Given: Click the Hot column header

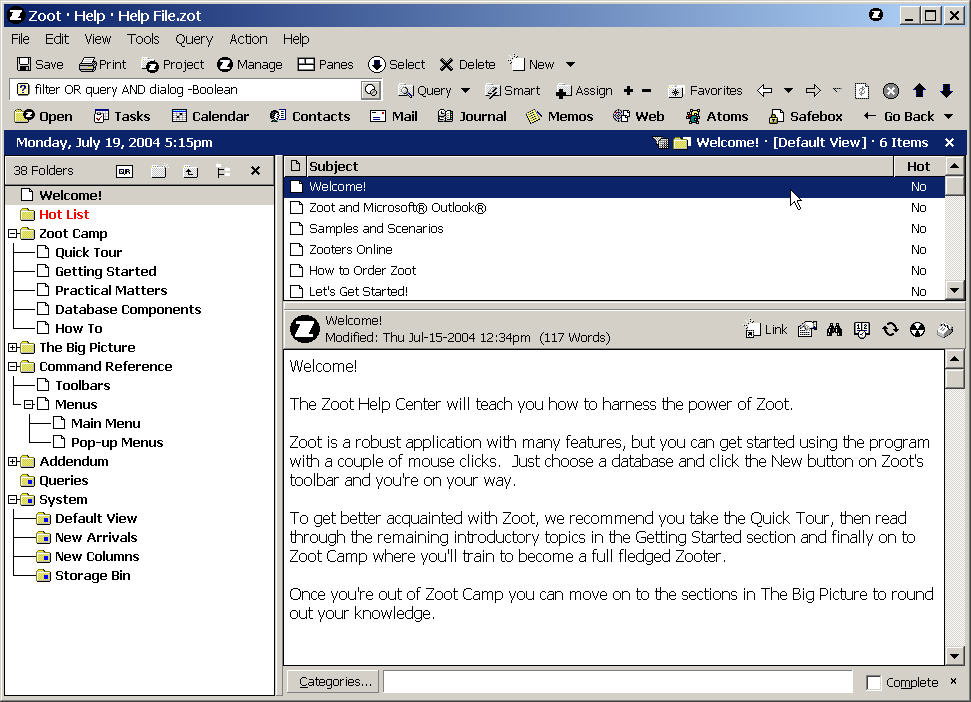Looking at the screenshot, I should pos(918,166).
